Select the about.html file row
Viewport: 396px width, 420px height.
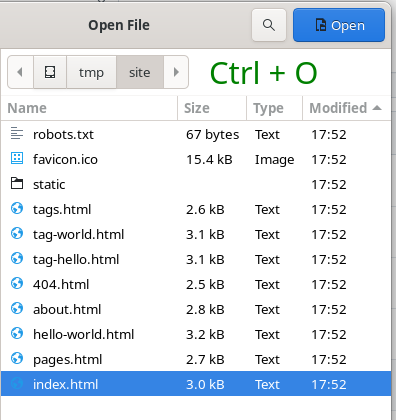tap(196, 309)
